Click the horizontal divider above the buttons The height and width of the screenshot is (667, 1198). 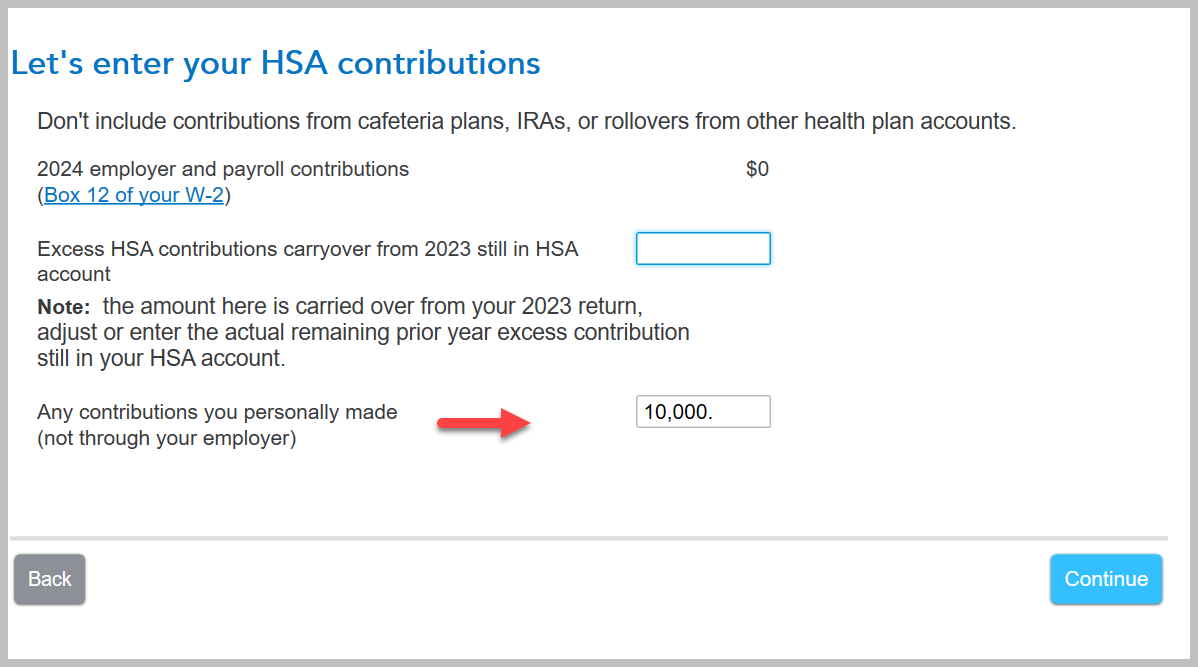point(588,538)
